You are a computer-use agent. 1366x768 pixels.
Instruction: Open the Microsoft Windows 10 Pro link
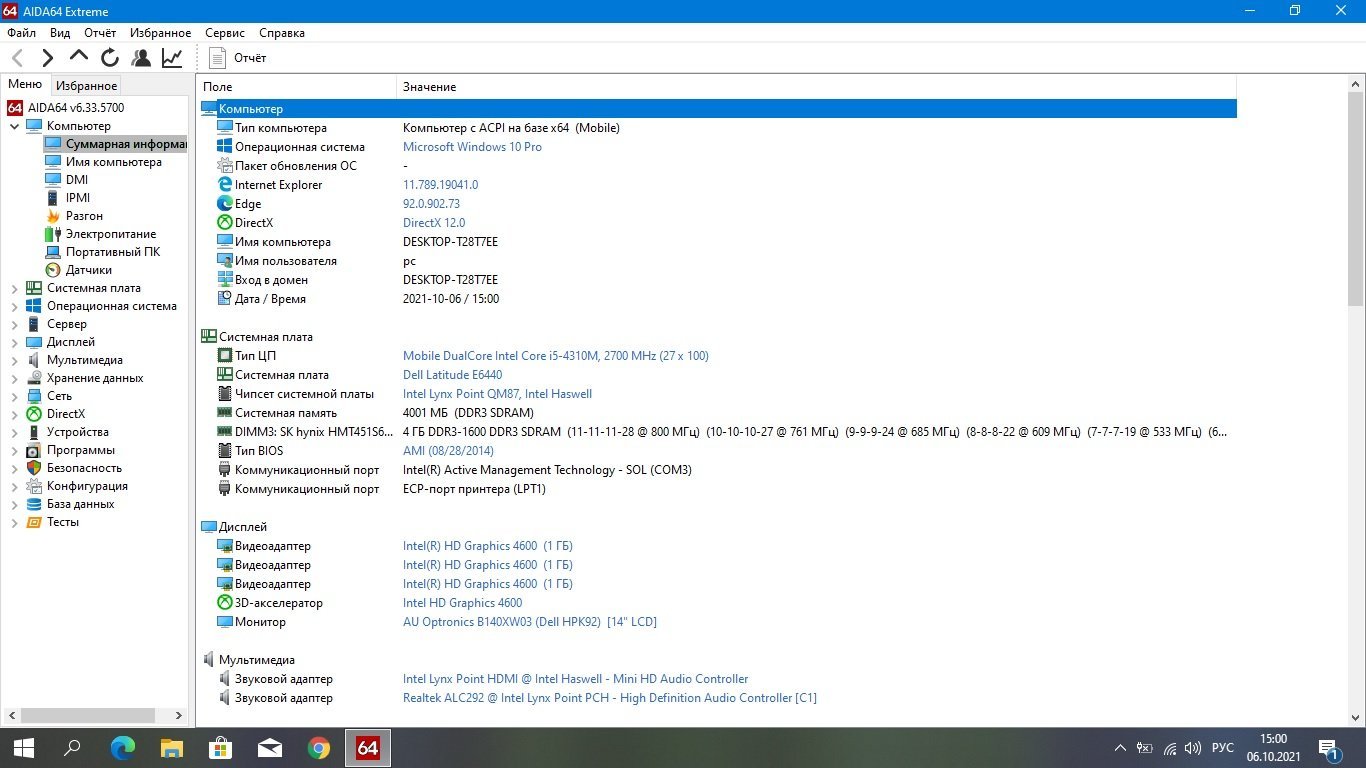pos(472,147)
